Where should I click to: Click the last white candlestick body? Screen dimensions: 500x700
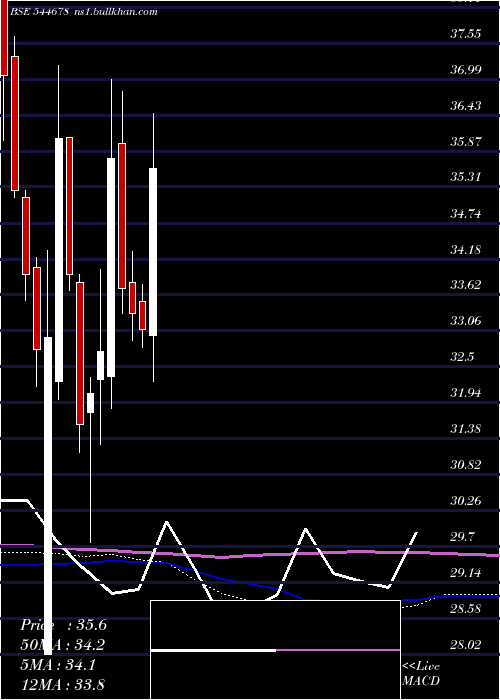click(153, 252)
